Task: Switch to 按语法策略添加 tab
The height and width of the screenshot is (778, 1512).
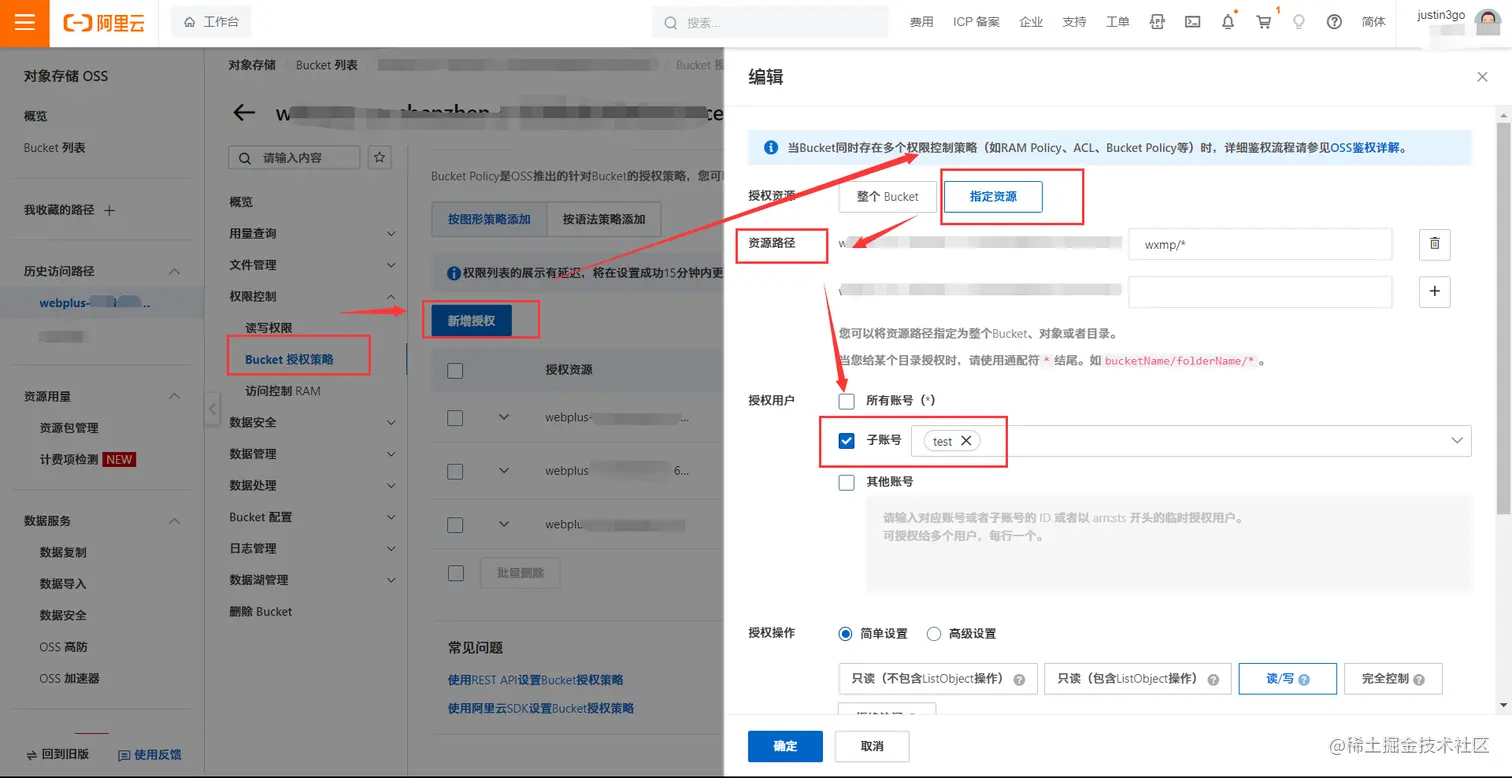Action: (x=604, y=219)
